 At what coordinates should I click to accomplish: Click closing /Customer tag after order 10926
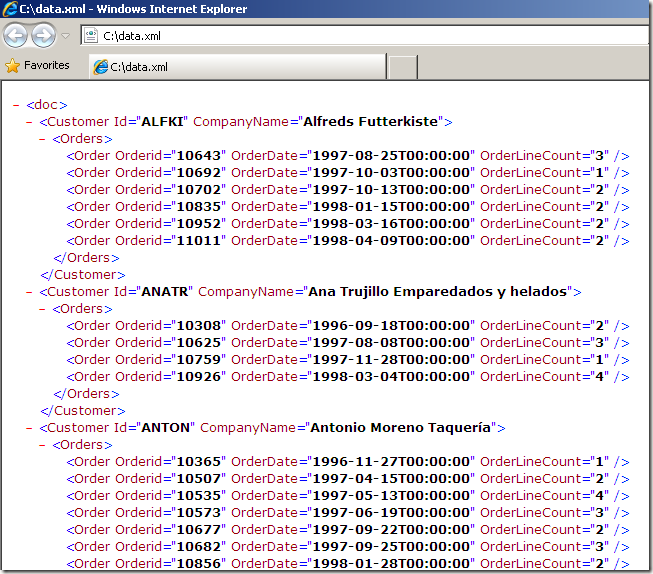coord(83,411)
